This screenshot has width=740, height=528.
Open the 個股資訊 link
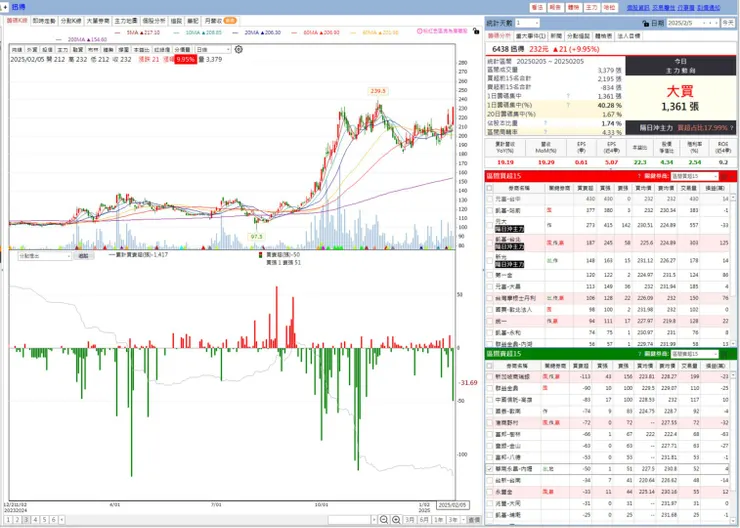click(x=638, y=8)
